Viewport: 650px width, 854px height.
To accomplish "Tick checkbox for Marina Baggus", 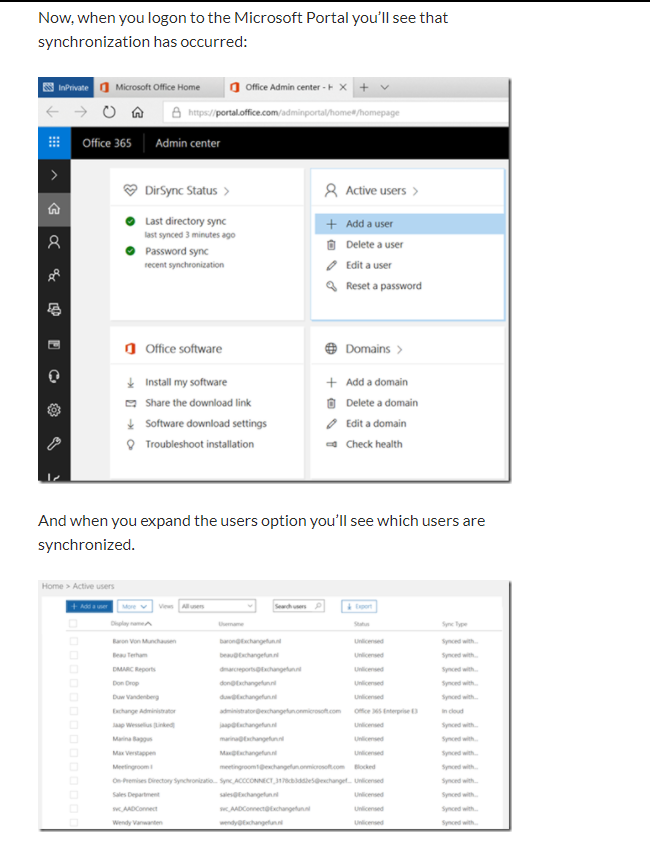I will (74, 739).
